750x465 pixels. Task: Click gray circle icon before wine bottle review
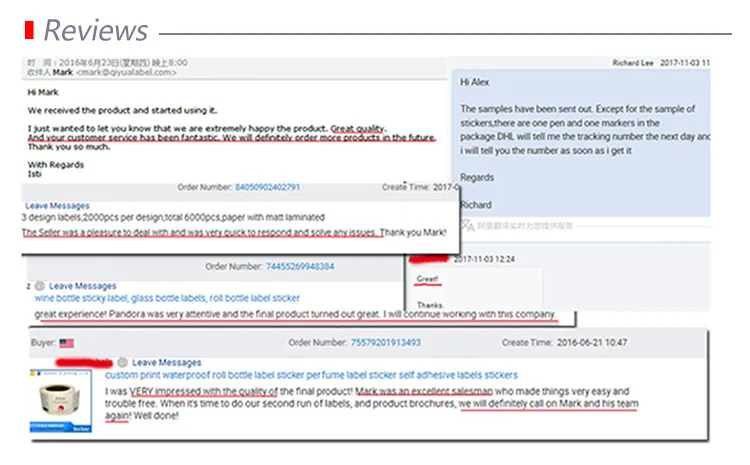point(38,286)
